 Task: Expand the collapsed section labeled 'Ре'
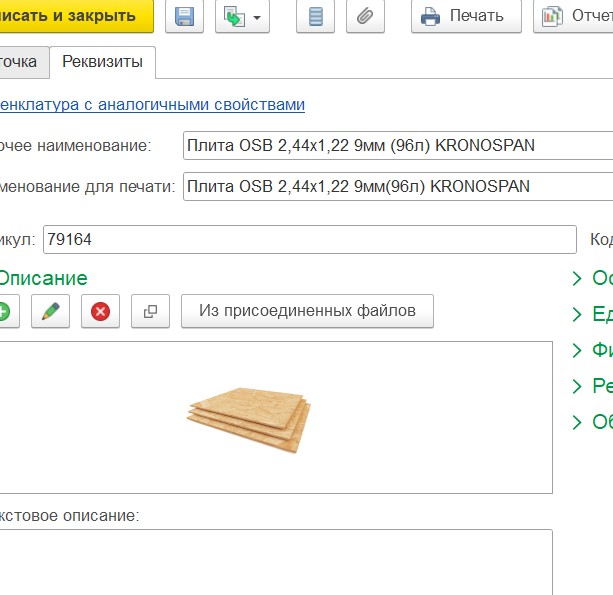click(591, 386)
